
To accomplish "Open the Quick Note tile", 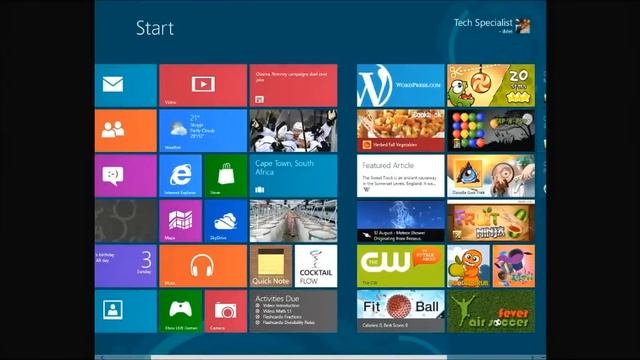I will [271, 266].
